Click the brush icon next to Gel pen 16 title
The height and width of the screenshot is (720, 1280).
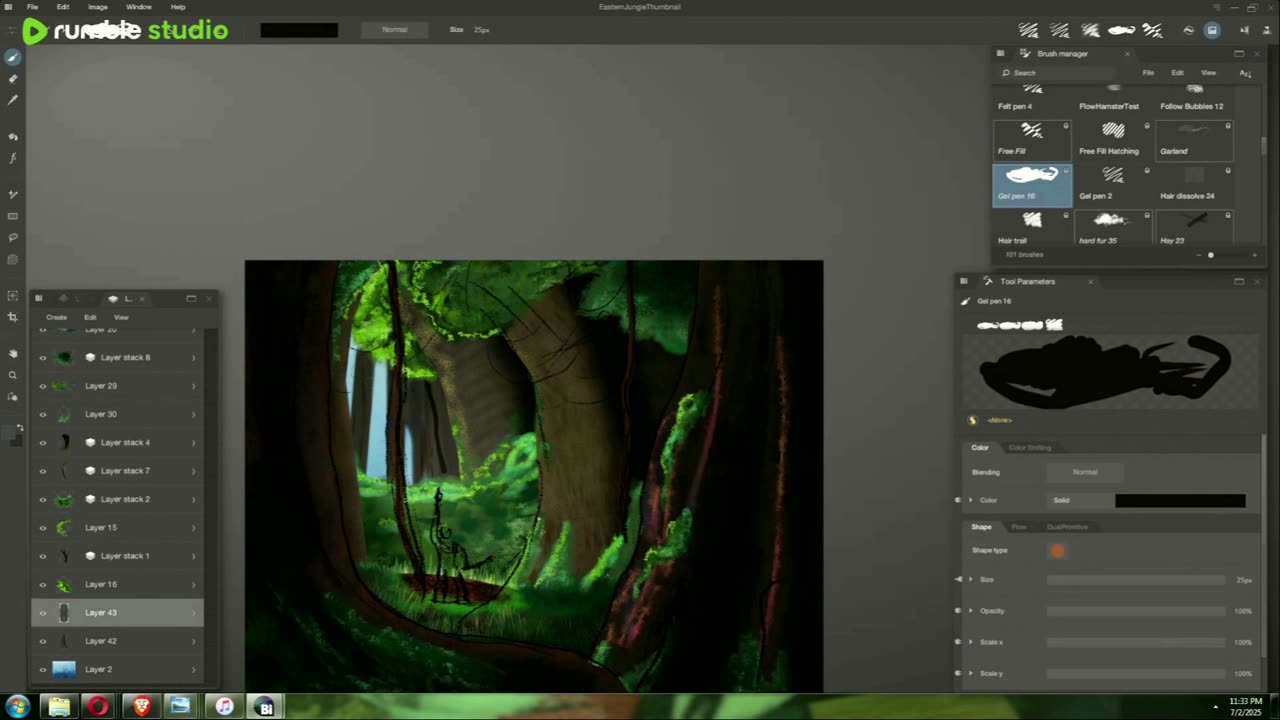[x=966, y=301]
